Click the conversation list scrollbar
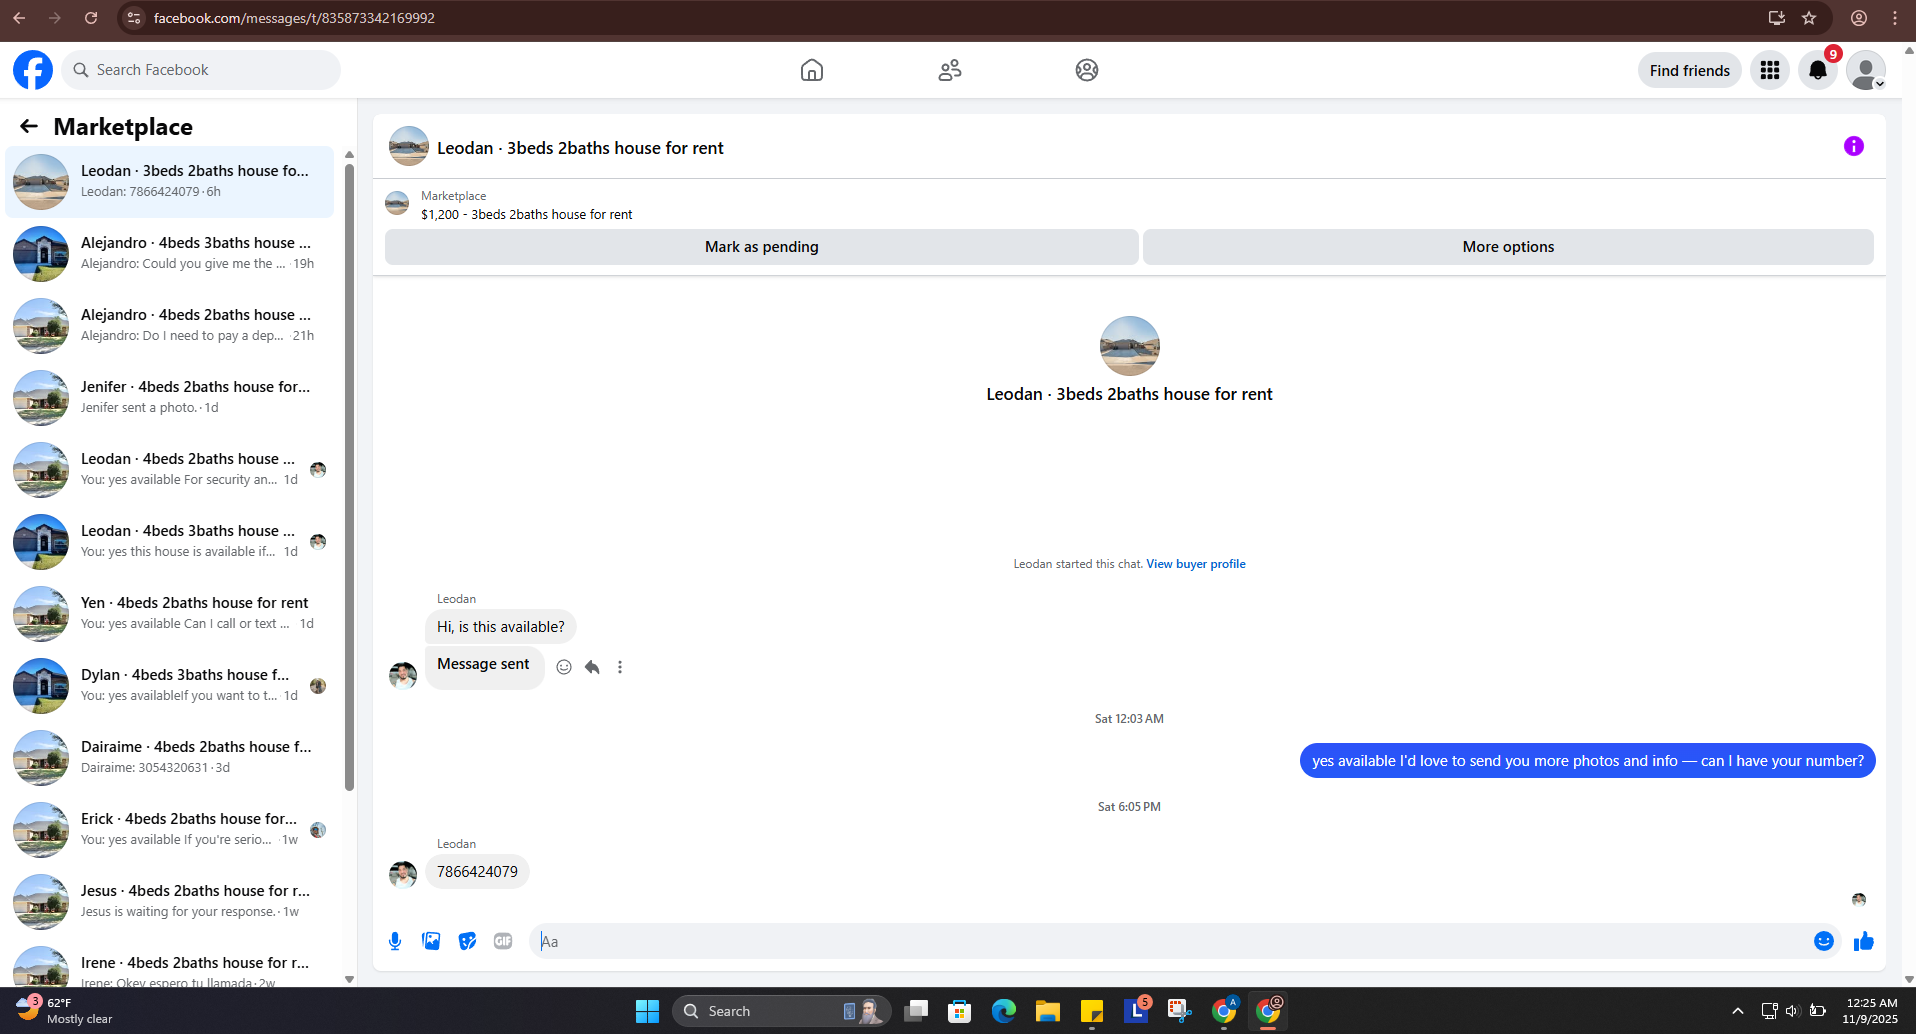Image resolution: width=1916 pixels, height=1034 pixels. pos(349,476)
